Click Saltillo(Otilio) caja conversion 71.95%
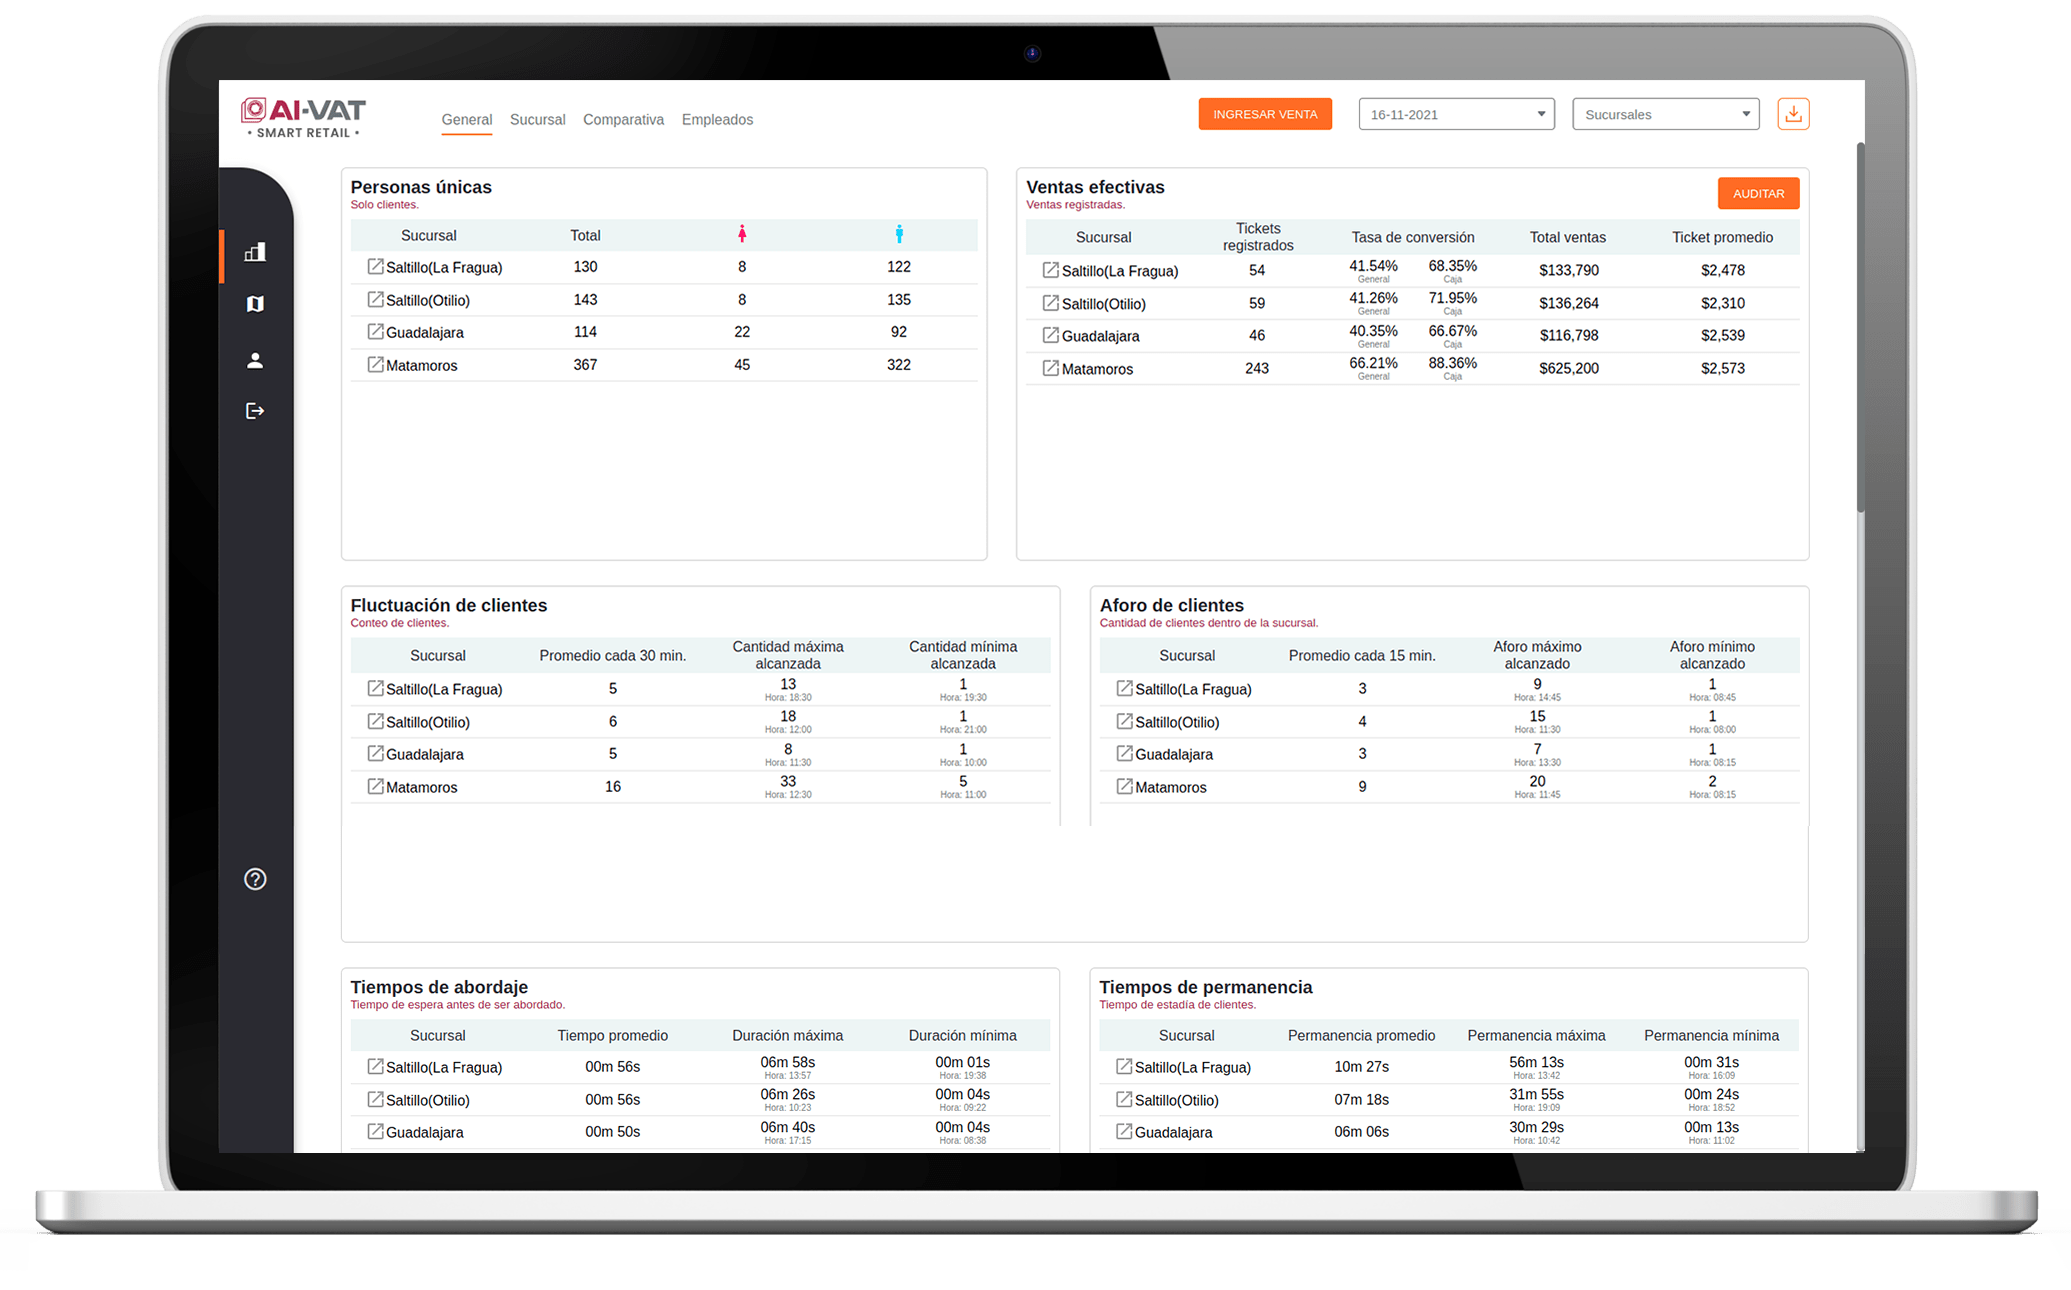Viewport: 2071px width, 1290px height. [x=1452, y=298]
